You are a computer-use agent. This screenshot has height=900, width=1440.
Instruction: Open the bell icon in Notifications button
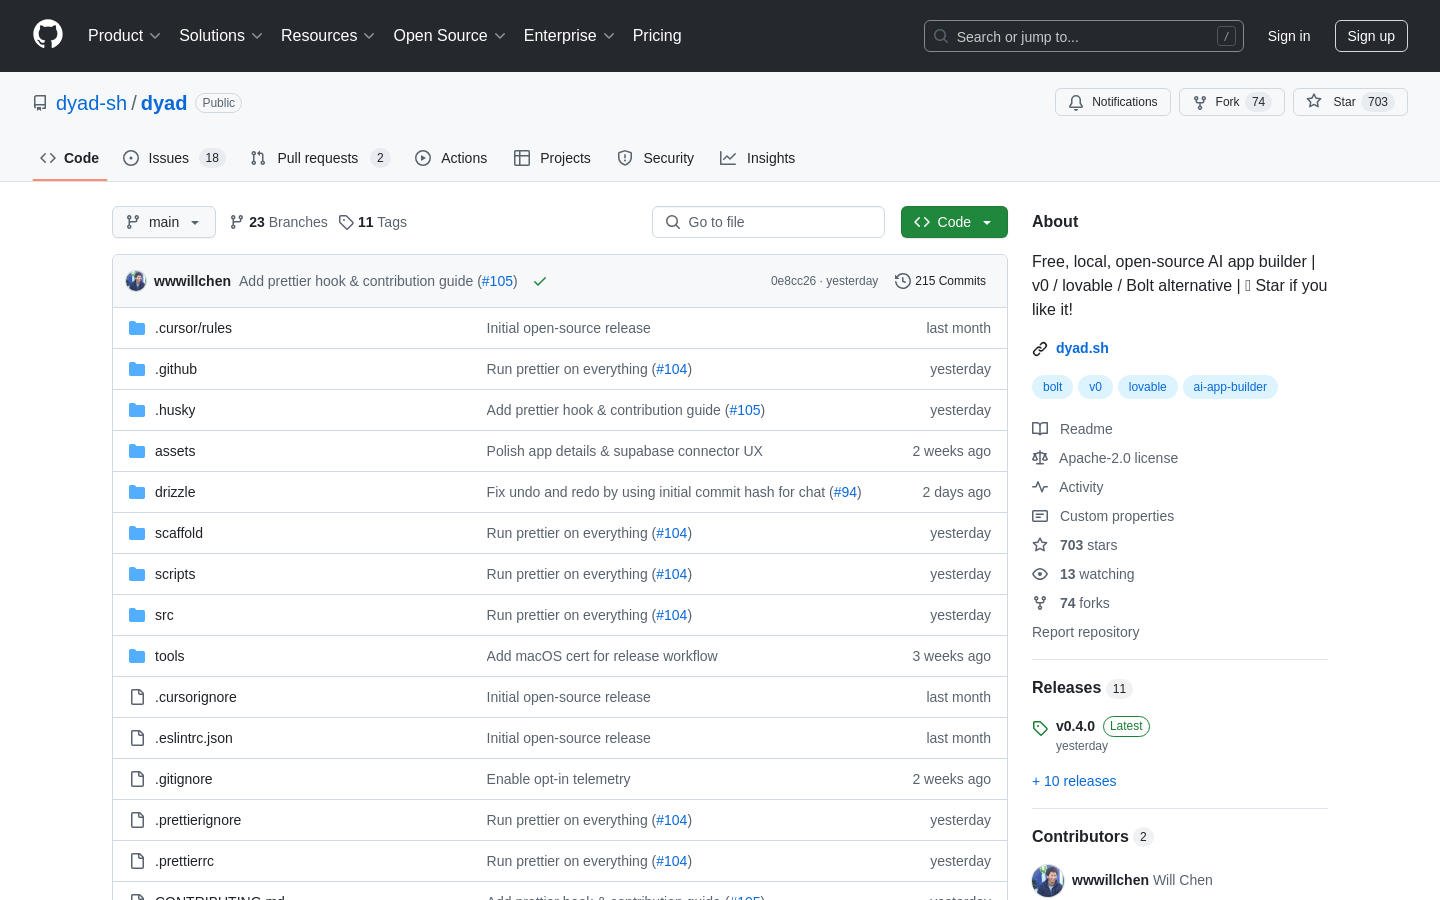click(x=1076, y=102)
